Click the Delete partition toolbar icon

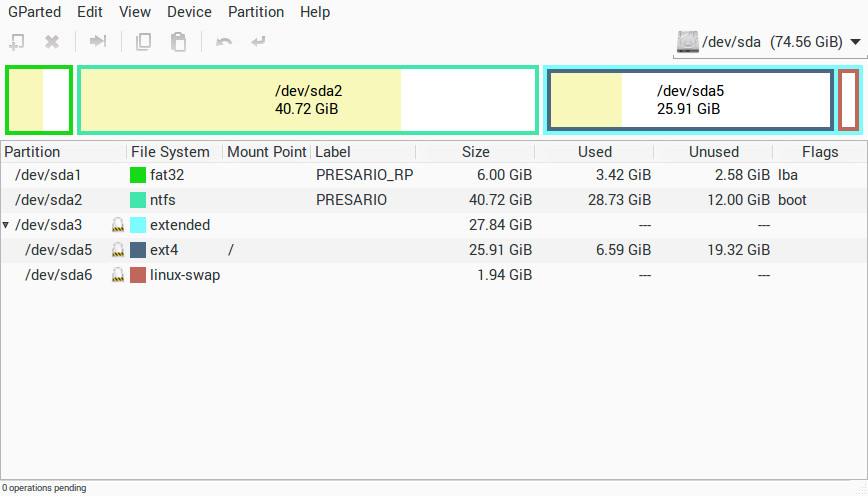[52, 42]
